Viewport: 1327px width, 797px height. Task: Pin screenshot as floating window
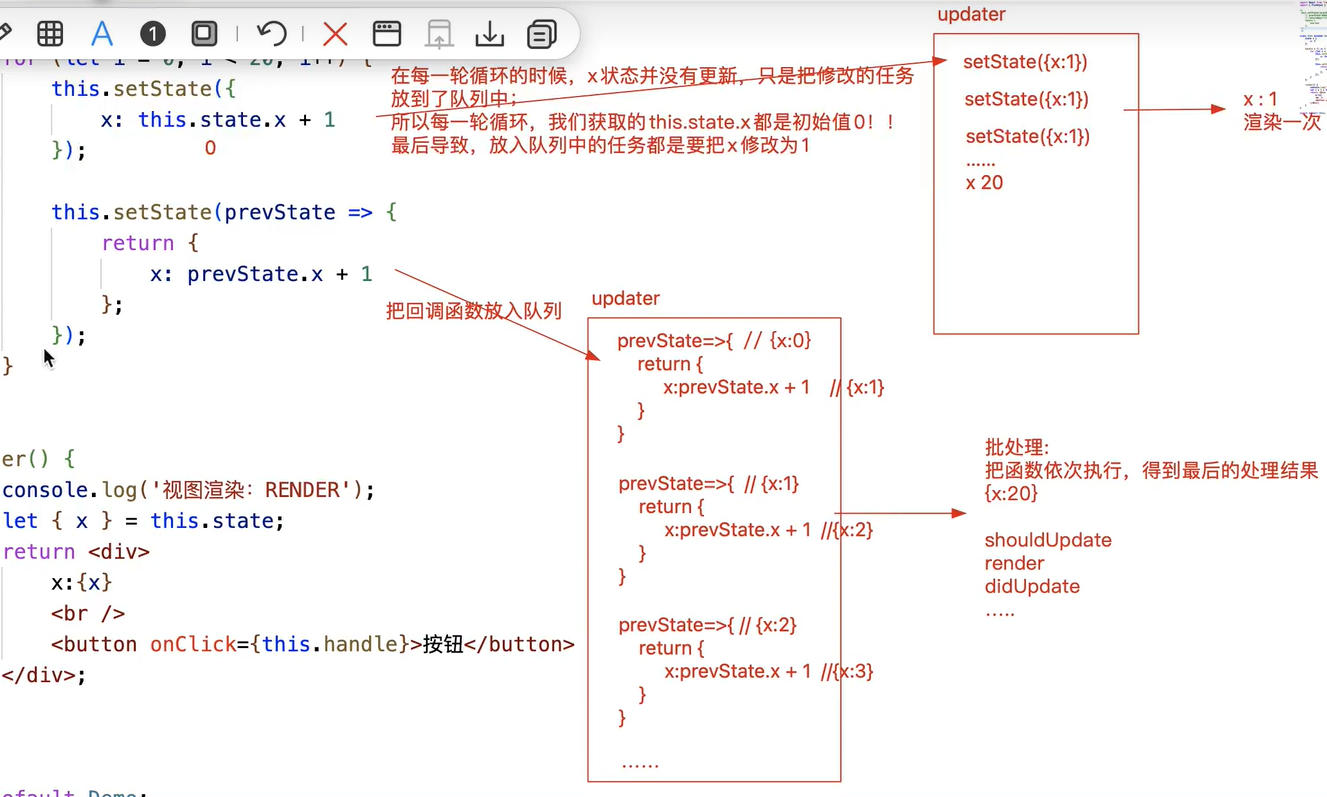(387, 34)
